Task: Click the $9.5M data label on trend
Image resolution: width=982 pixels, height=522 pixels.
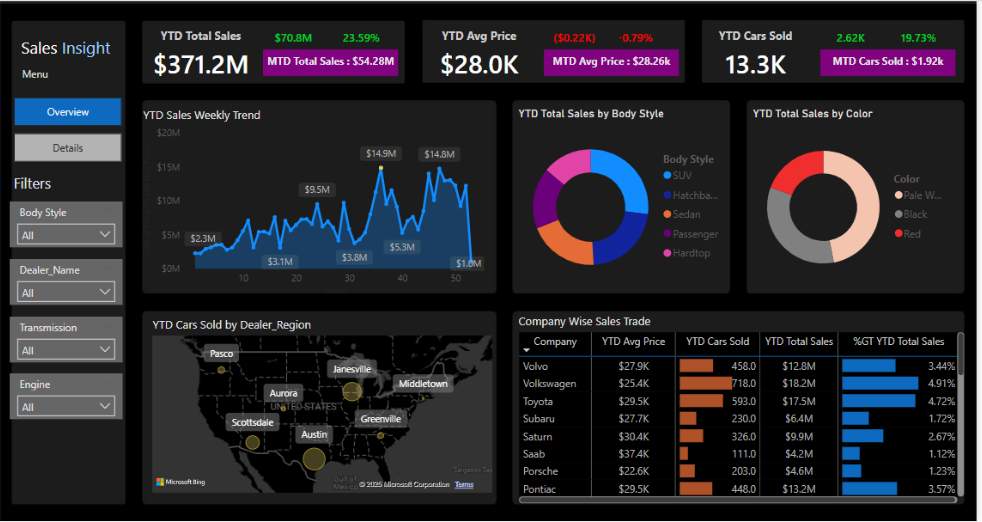Action: pos(317,189)
